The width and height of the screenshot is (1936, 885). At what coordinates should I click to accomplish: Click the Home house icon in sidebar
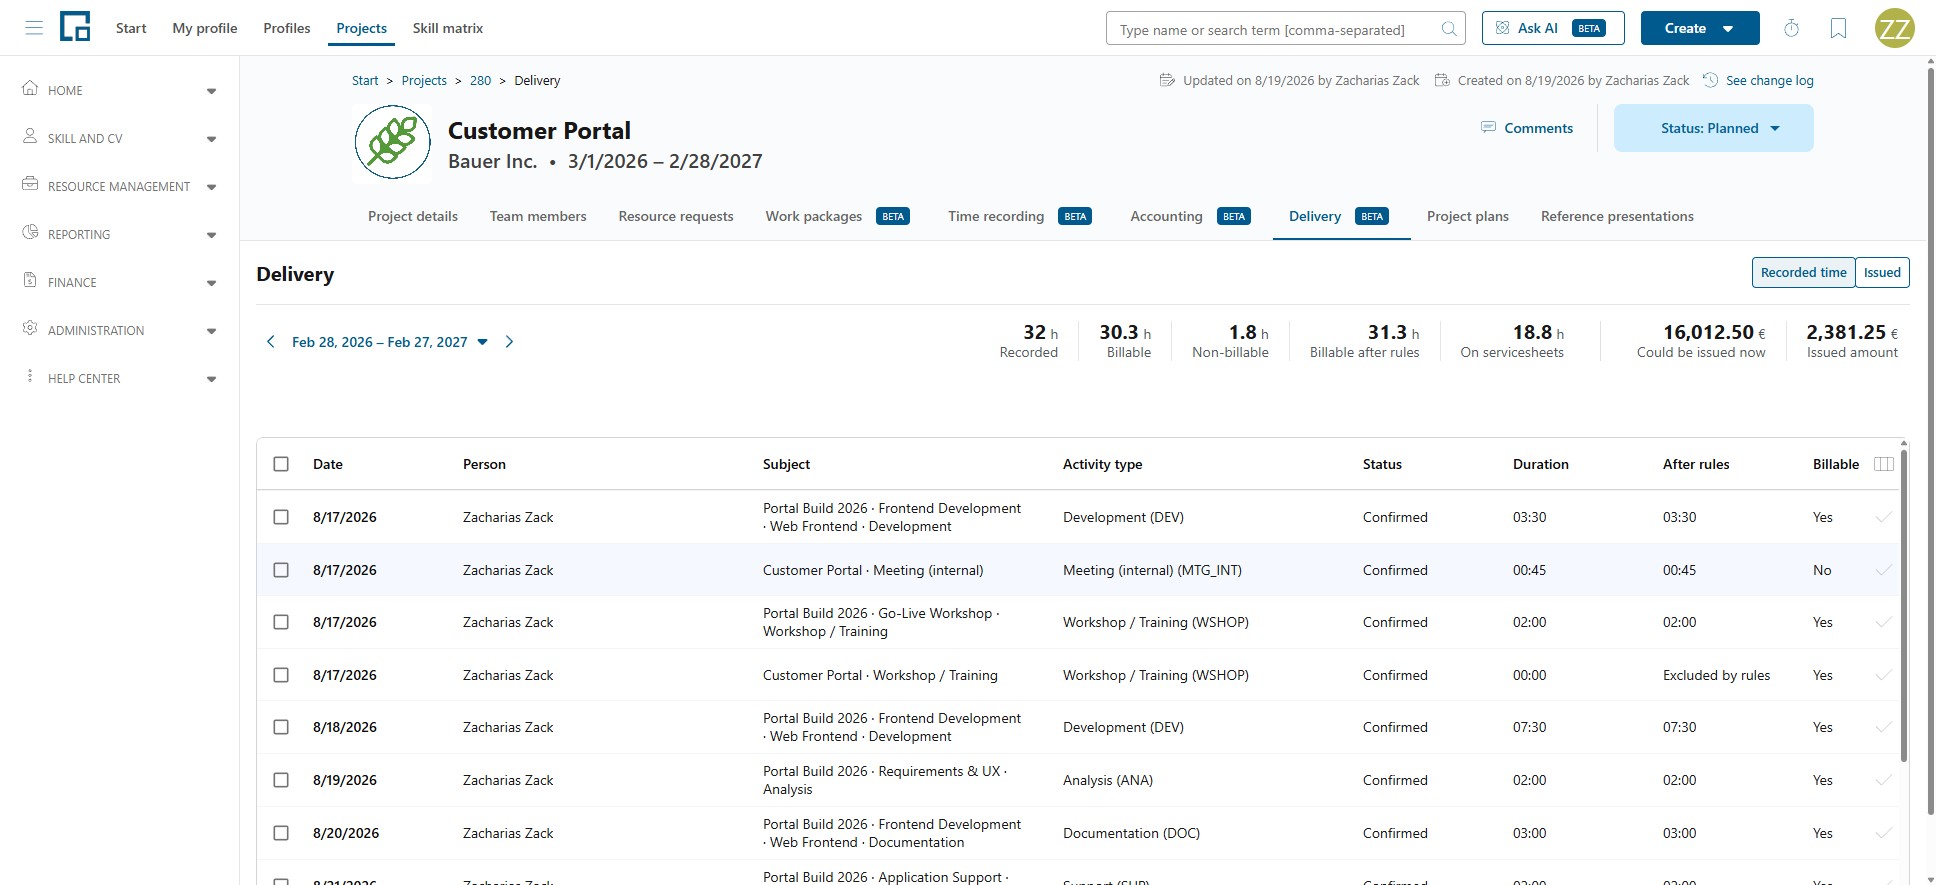(x=30, y=88)
